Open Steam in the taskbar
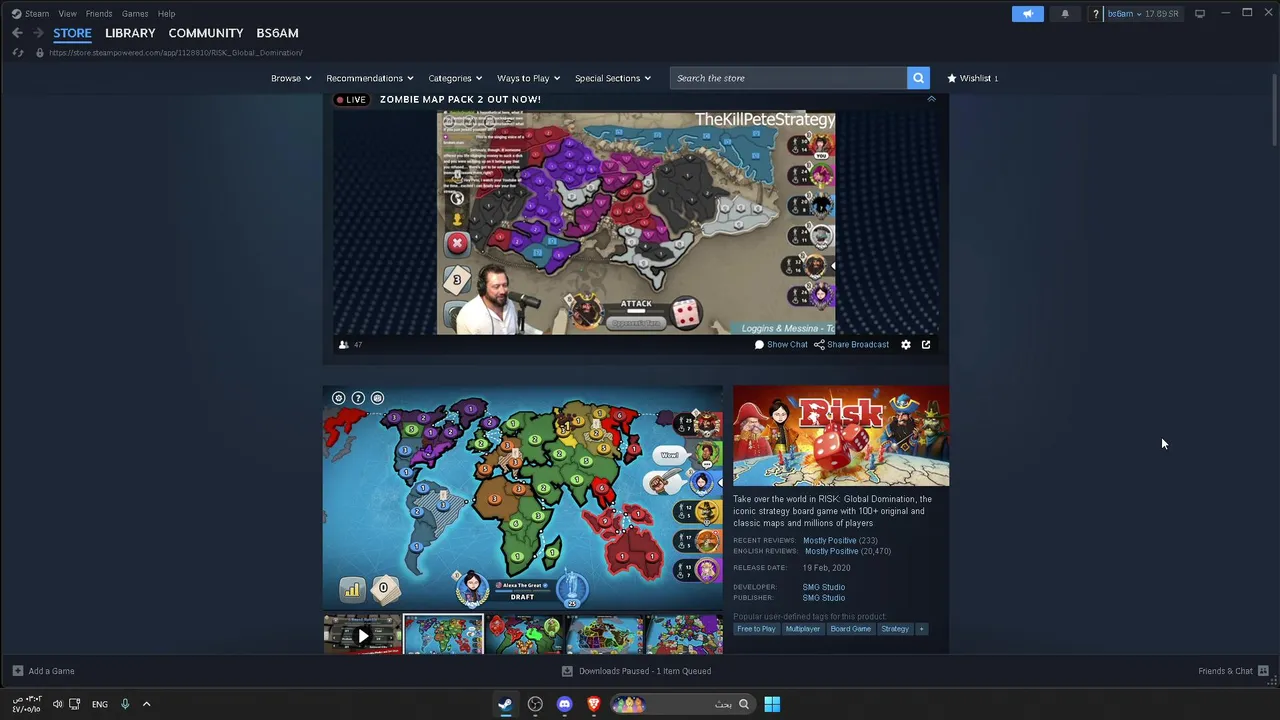Screen dimensions: 1280x720 (x=505, y=704)
